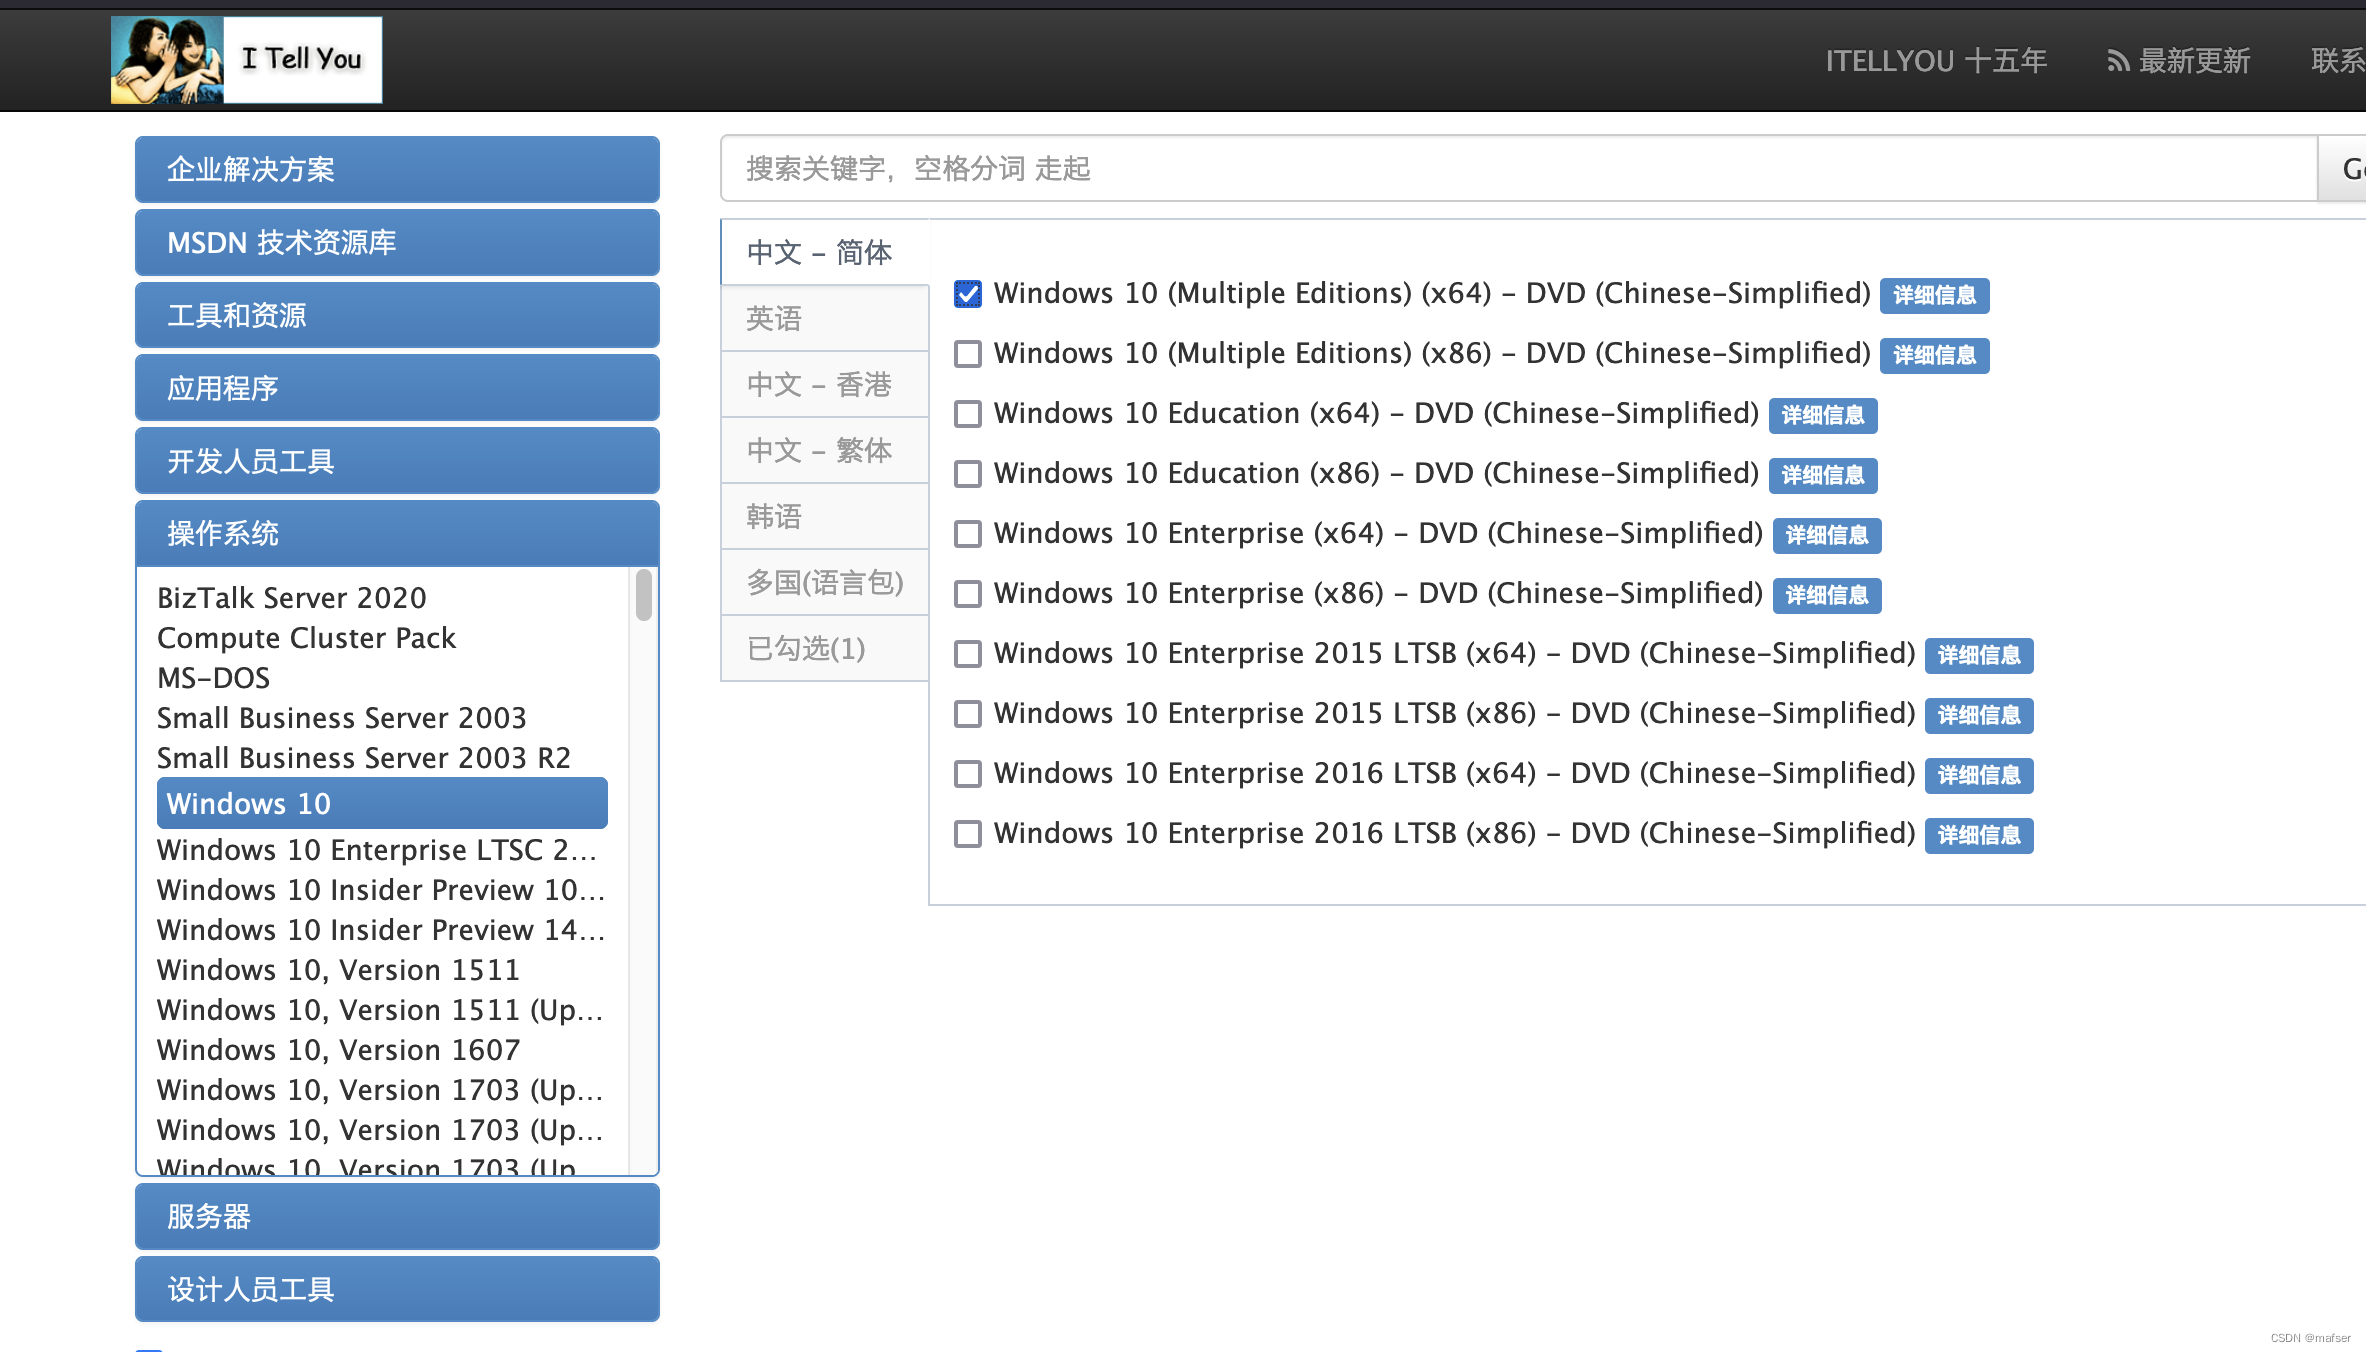Viewport: 2366px width, 1352px height.
Task: Open the 已勾选(1) tab
Action: coord(825,648)
